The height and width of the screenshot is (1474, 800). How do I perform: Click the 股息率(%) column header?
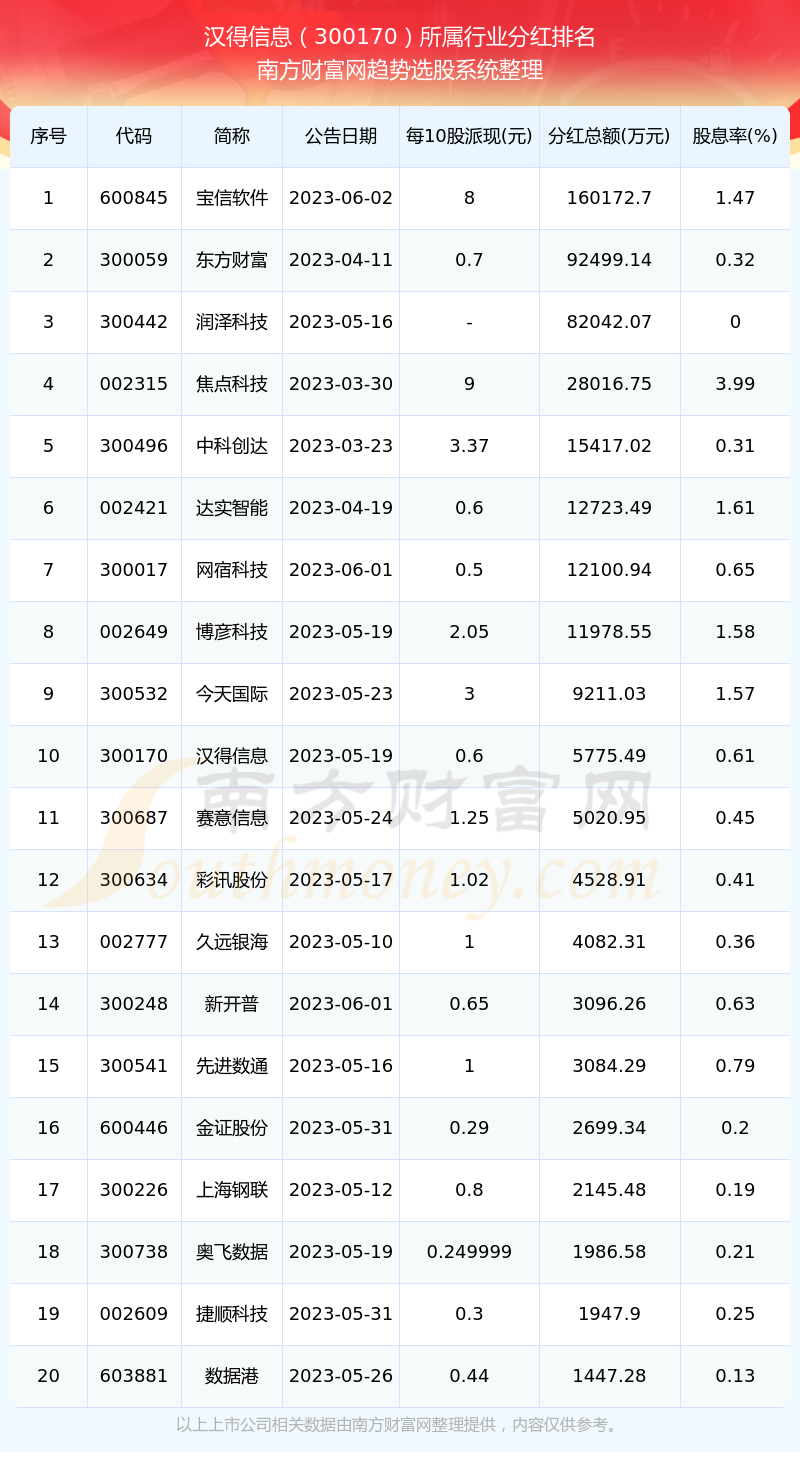coord(735,136)
